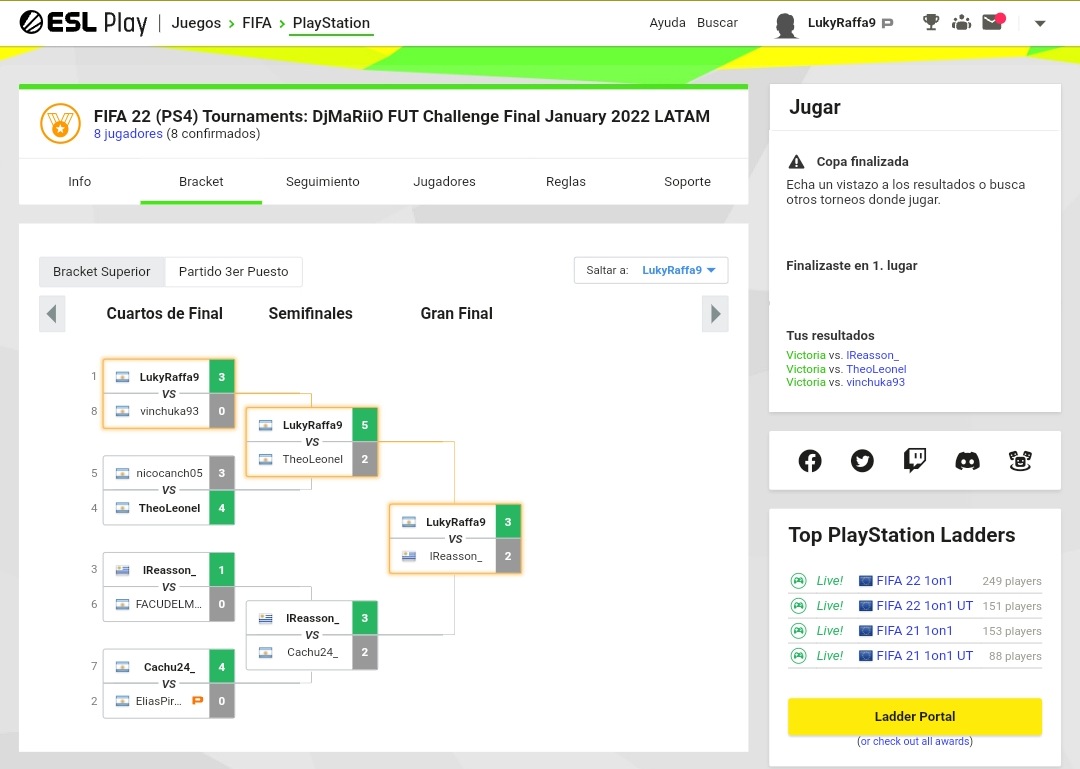
Task: Click the tournament gold medal icon
Action: (61, 123)
